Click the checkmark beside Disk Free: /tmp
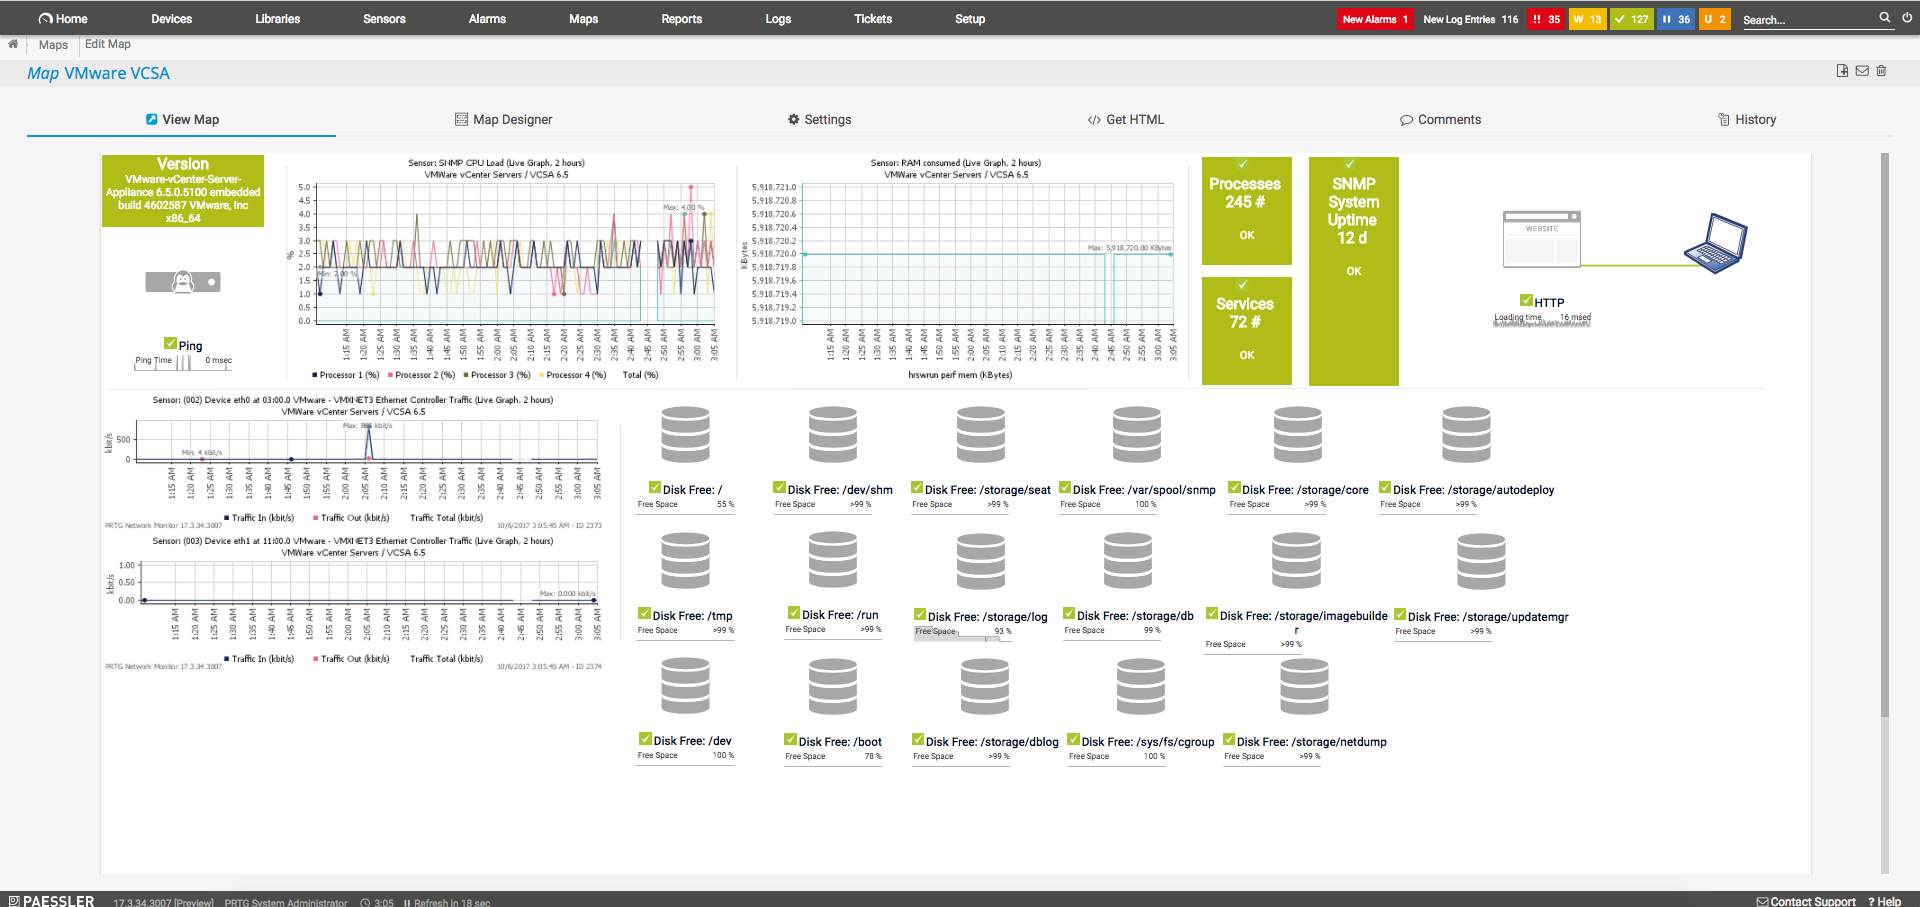 (645, 613)
